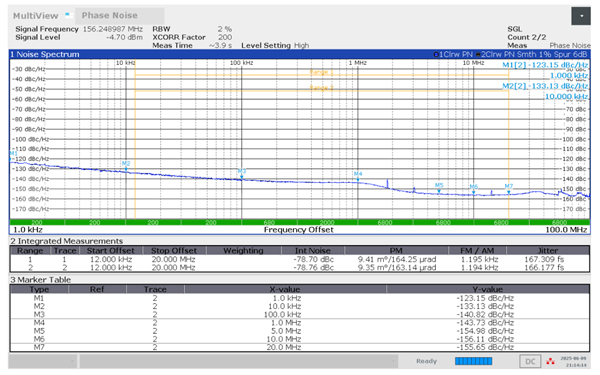Click the Signal Level value -4.70 dBm
Viewport: 600px width, 375px height.
124,38
